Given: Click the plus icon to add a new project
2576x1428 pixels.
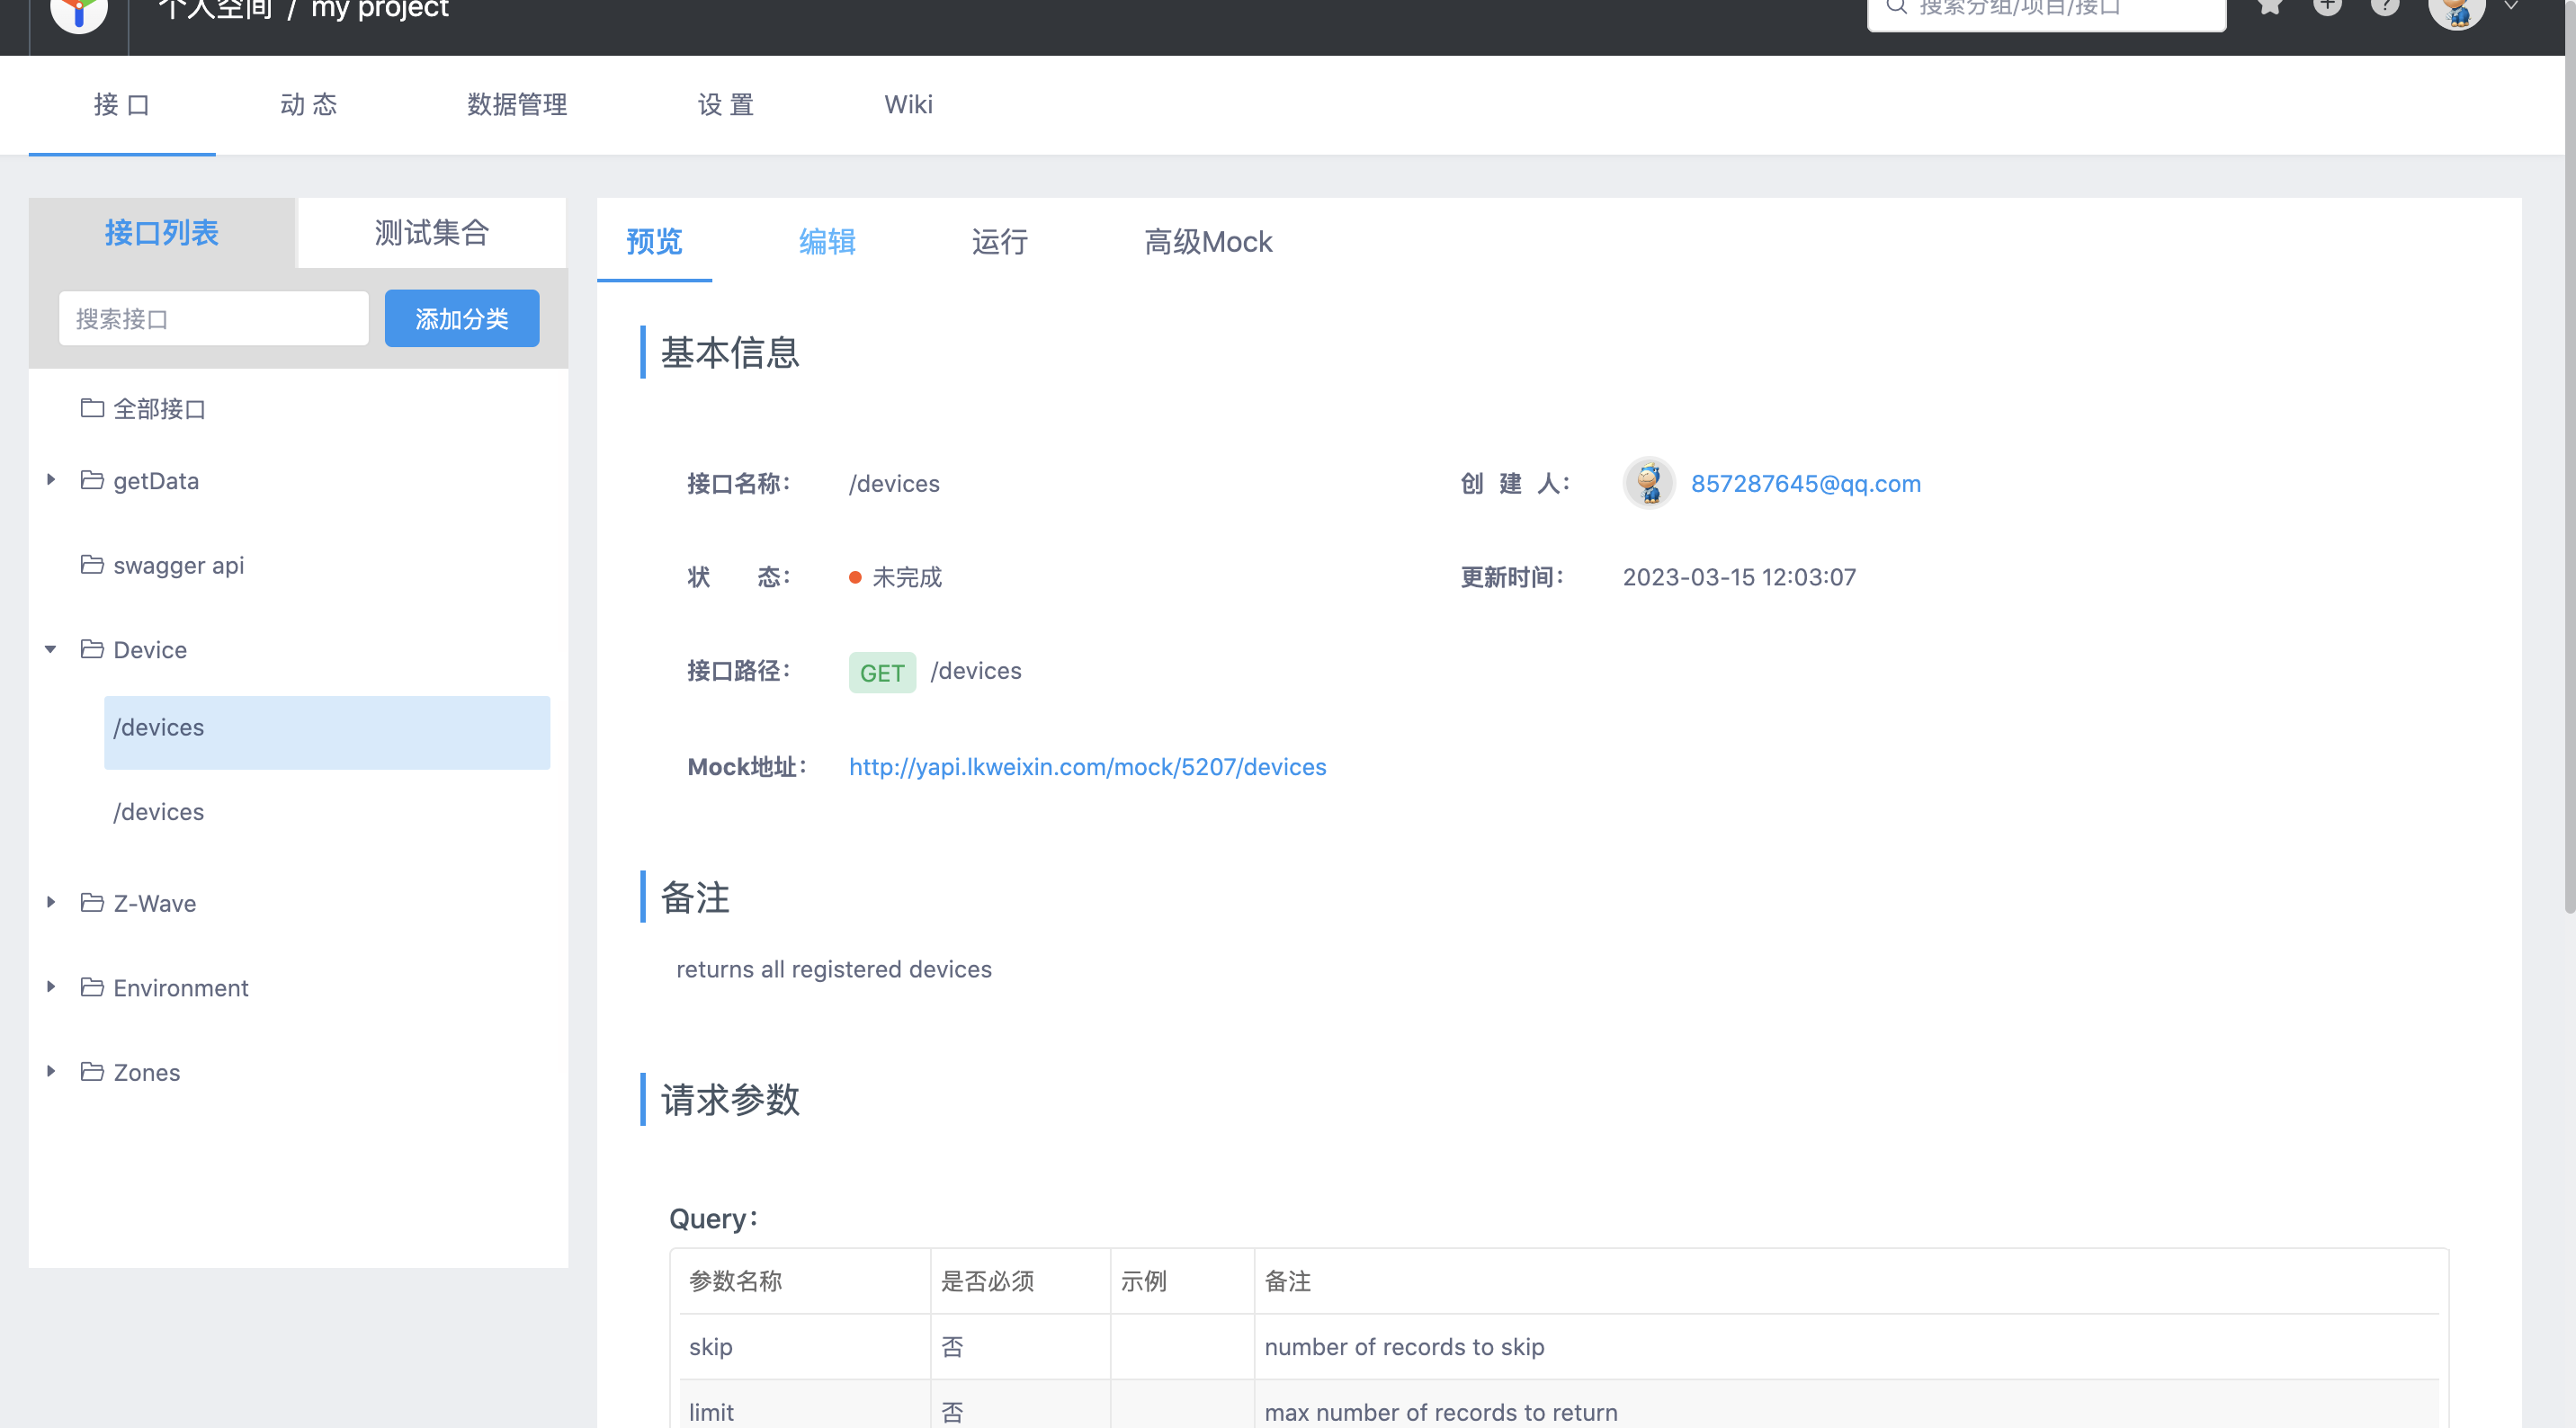Looking at the screenshot, I should (2327, 6).
